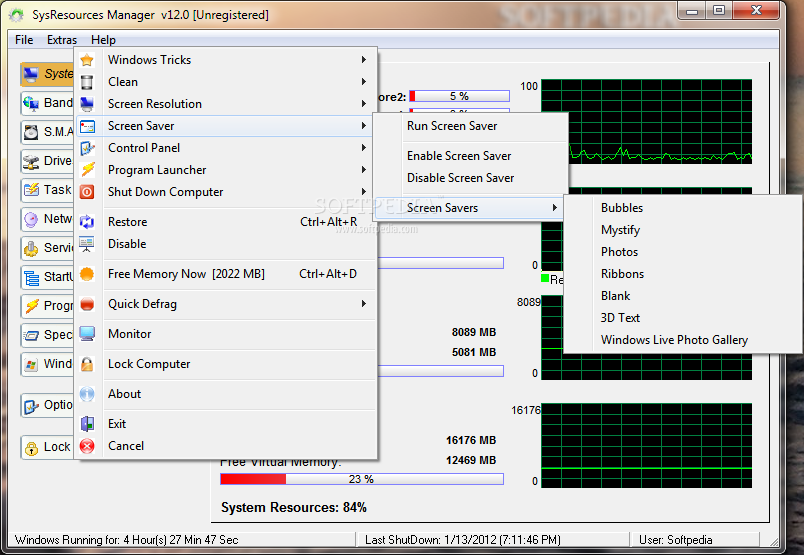Click the red disk icon beside Quick Defrag
The width and height of the screenshot is (804, 555).
(x=87, y=304)
